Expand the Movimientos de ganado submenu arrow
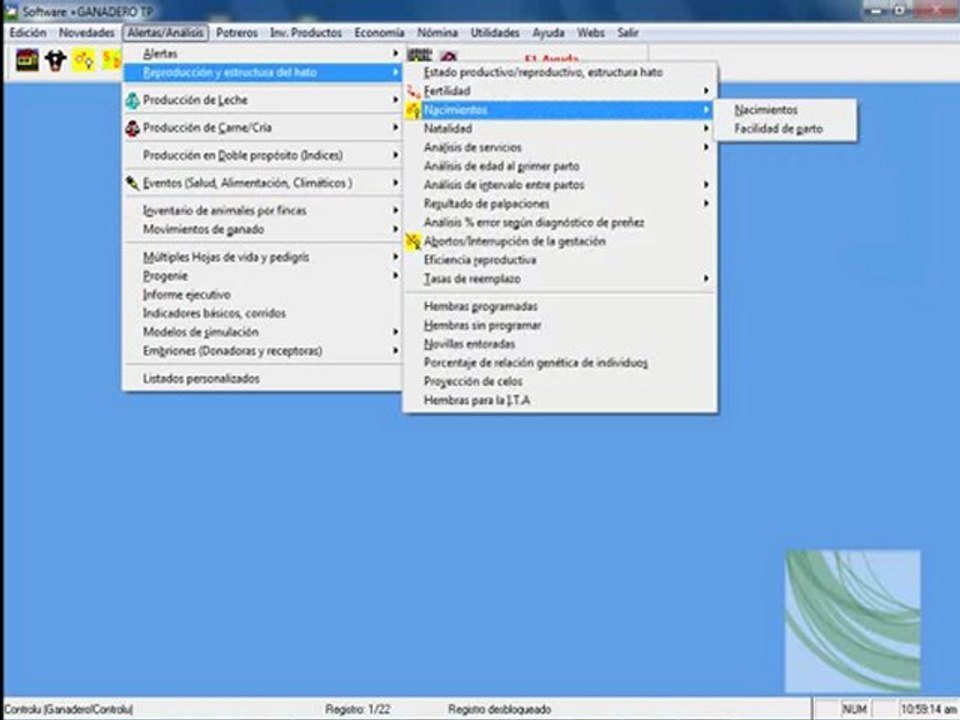Image resolution: width=960 pixels, height=720 pixels. coord(395,229)
